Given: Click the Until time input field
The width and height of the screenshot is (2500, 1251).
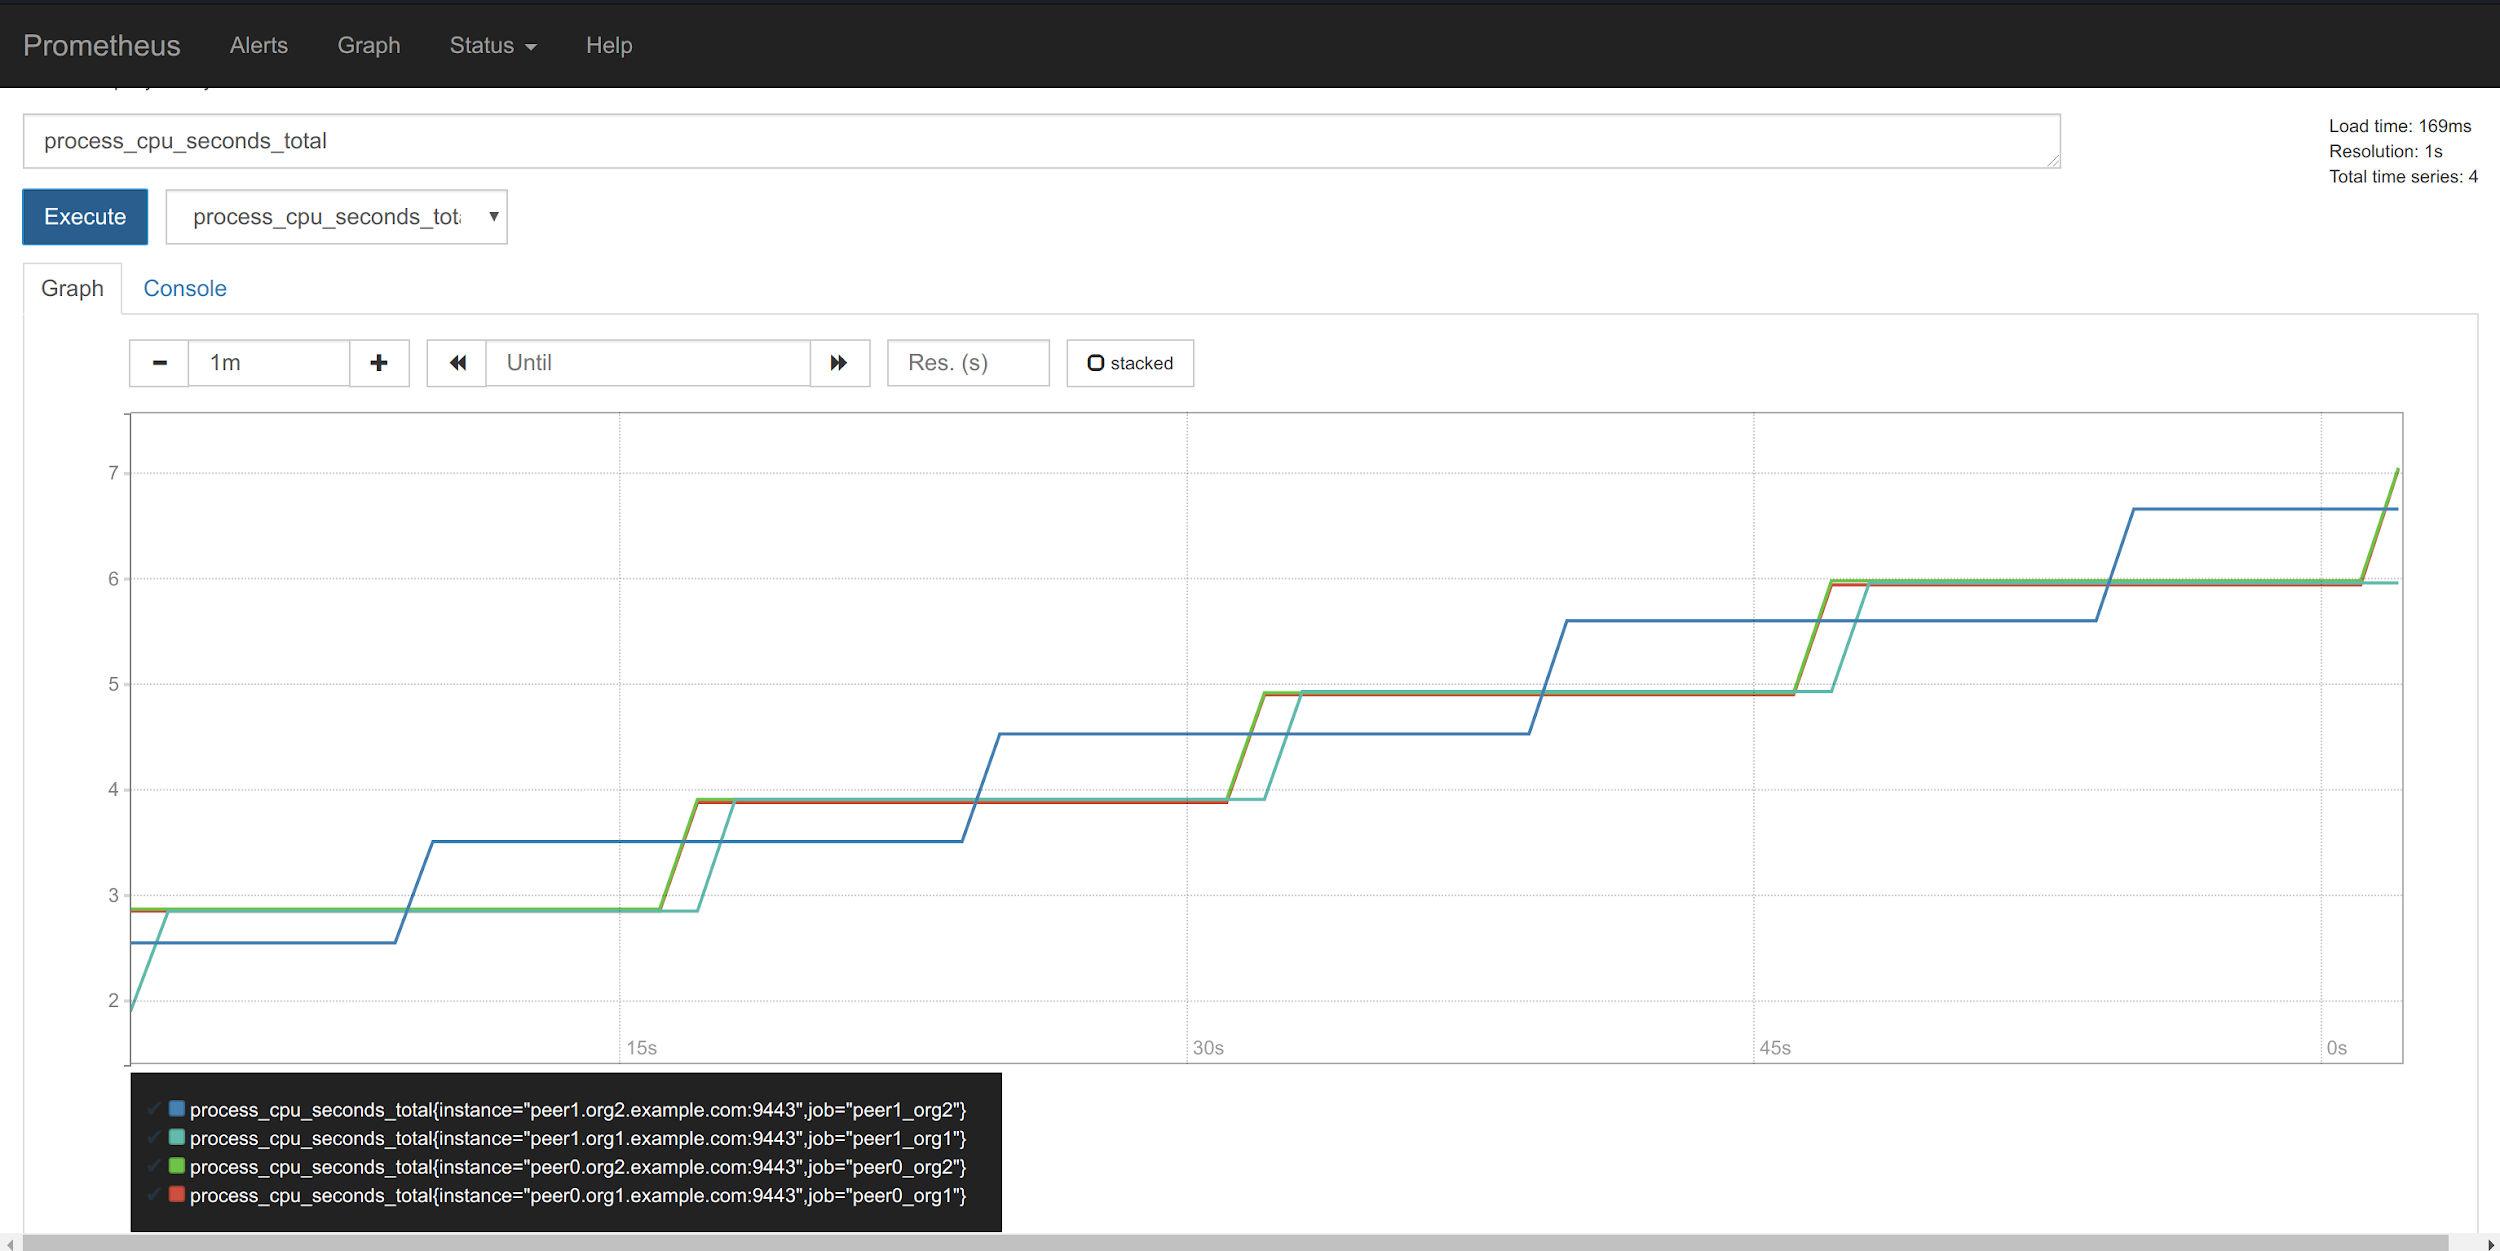Looking at the screenshot, I should (x=647, y=363).
